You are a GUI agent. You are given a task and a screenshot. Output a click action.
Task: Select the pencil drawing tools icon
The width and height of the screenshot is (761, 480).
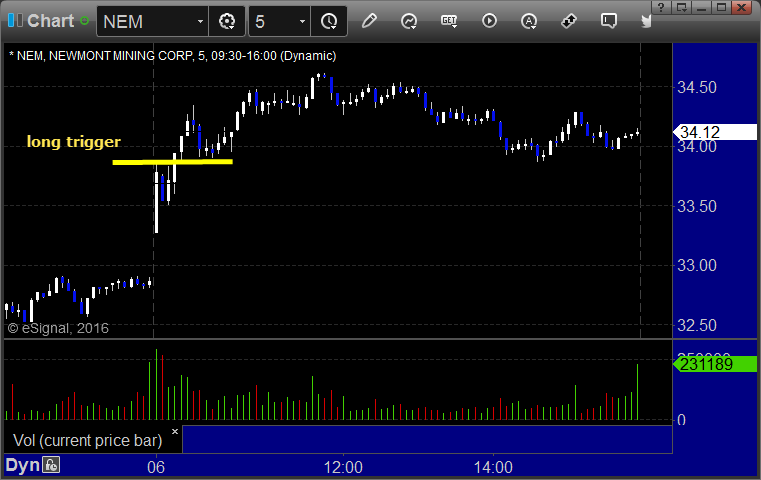point(369,21)
